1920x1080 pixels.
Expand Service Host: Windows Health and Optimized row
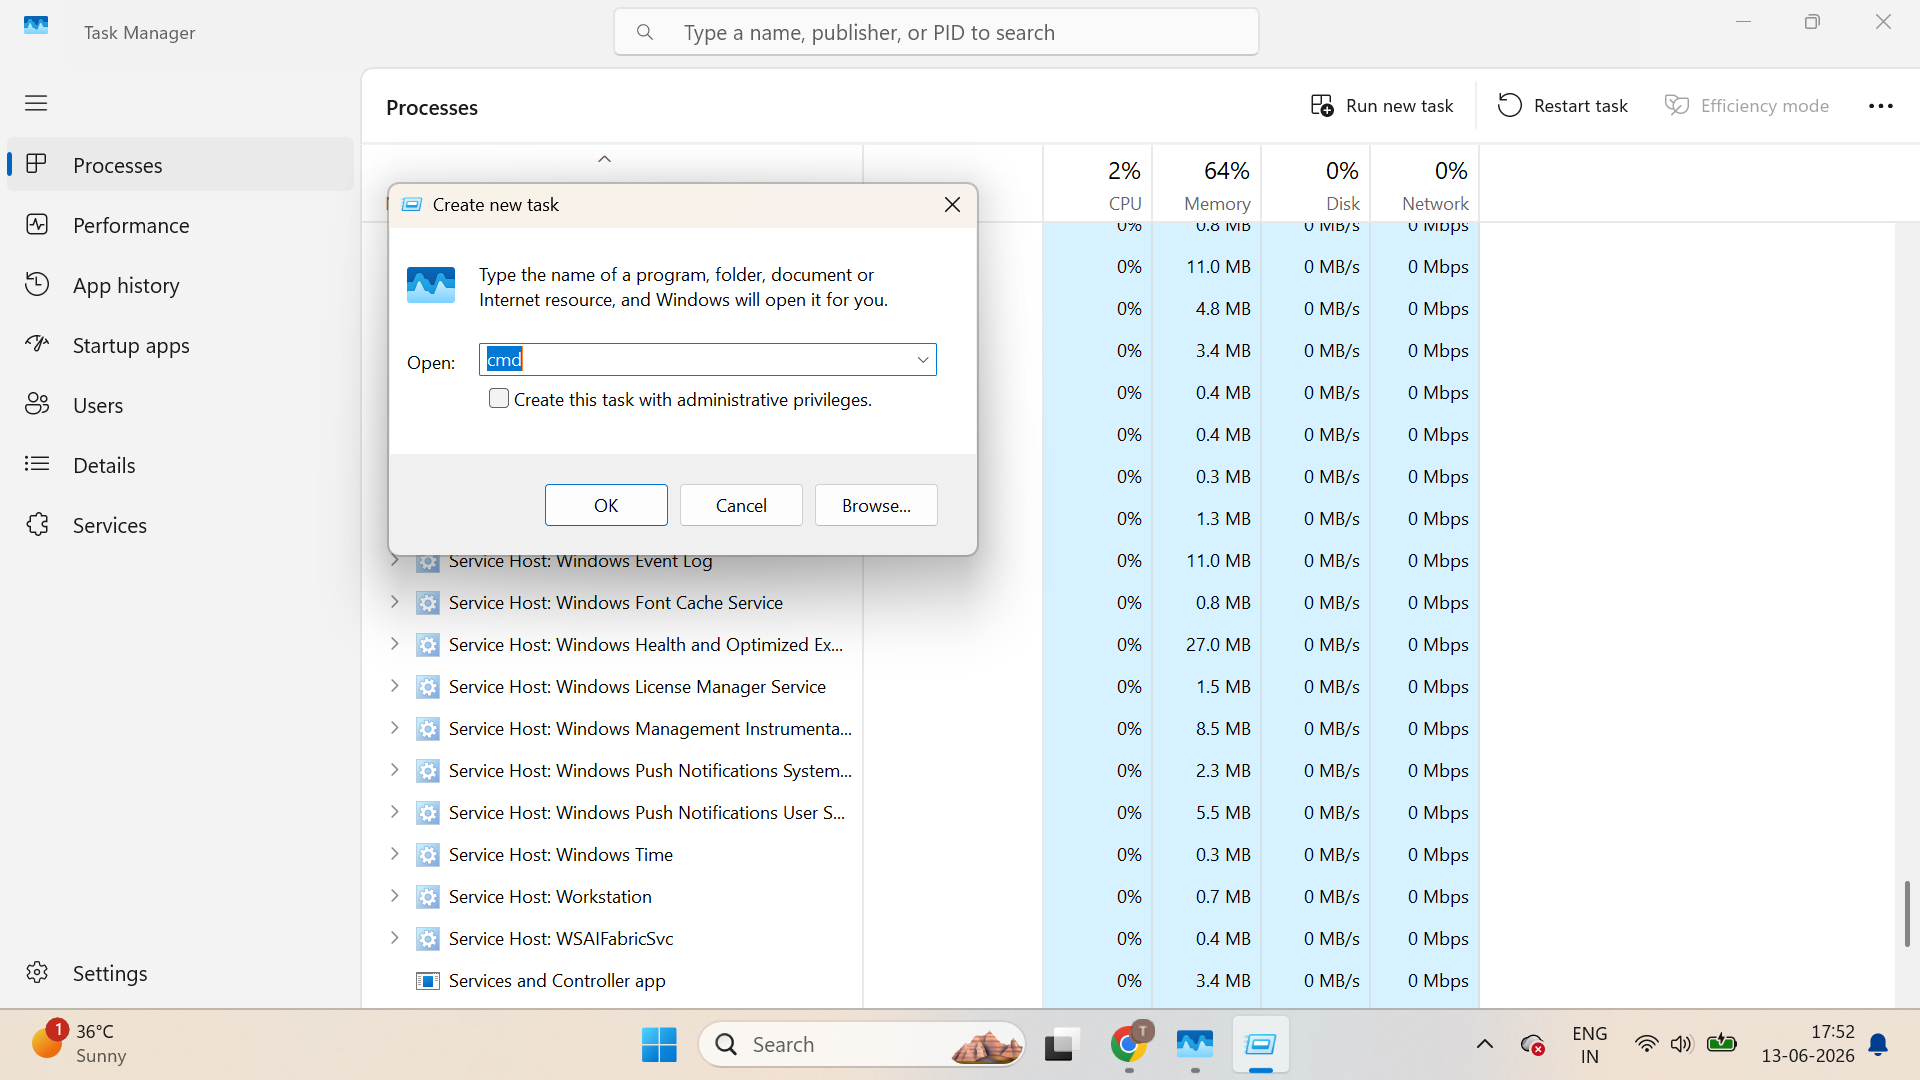pos(394,644)
